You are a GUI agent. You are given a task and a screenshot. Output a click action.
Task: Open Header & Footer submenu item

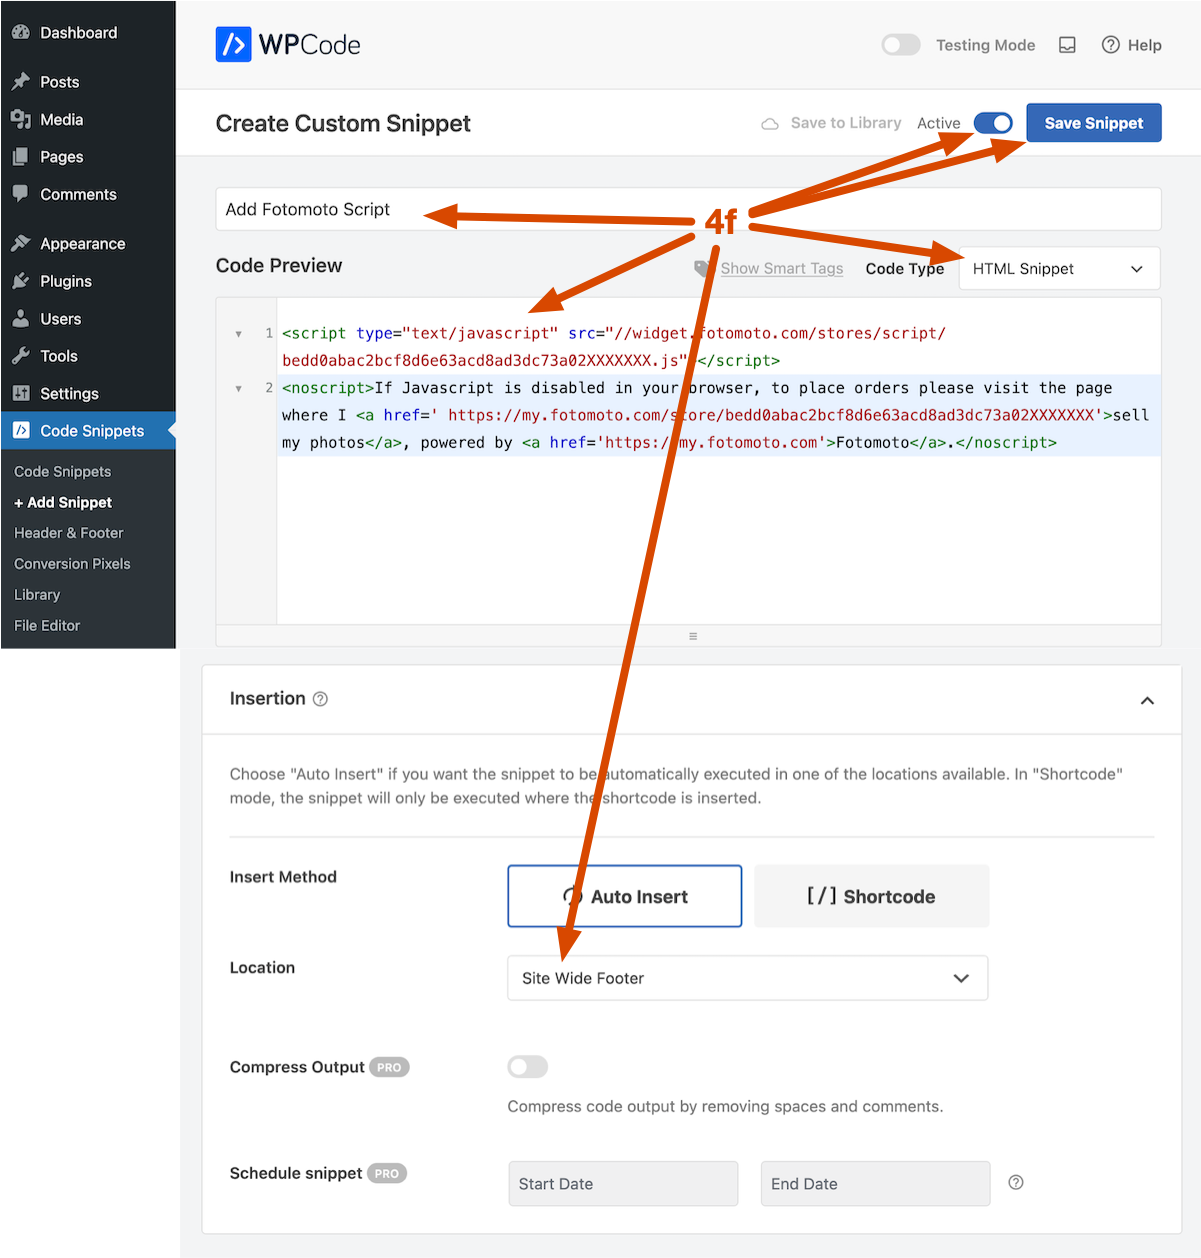69,533
